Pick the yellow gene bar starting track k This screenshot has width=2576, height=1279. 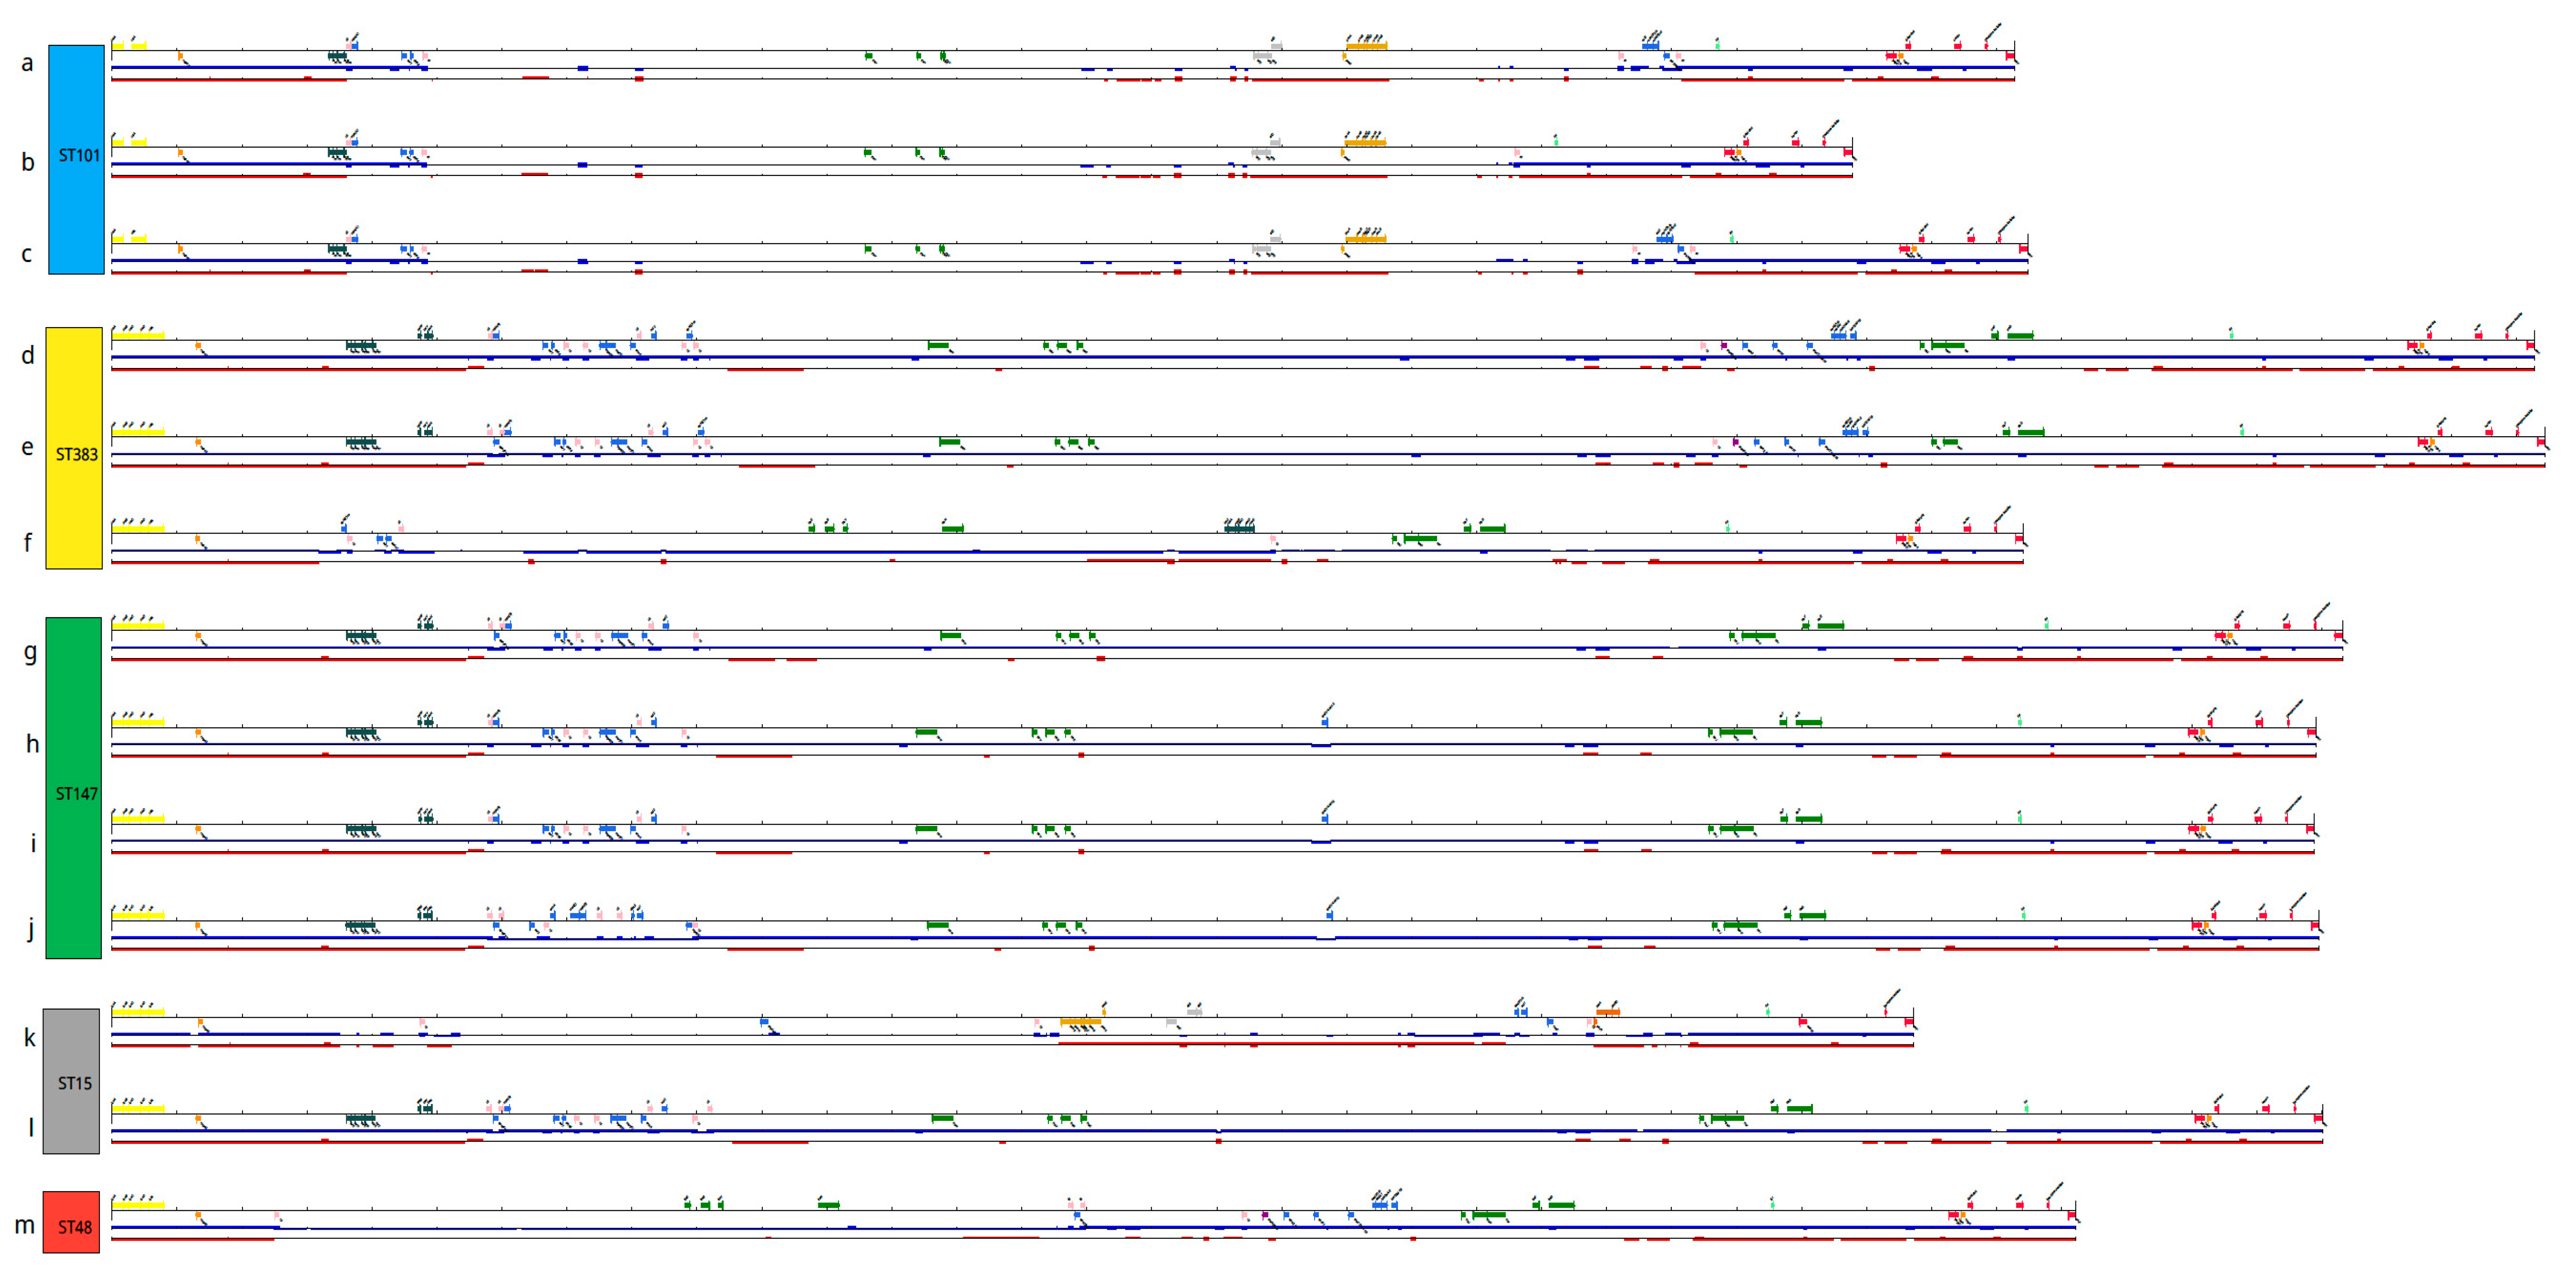138,1012
